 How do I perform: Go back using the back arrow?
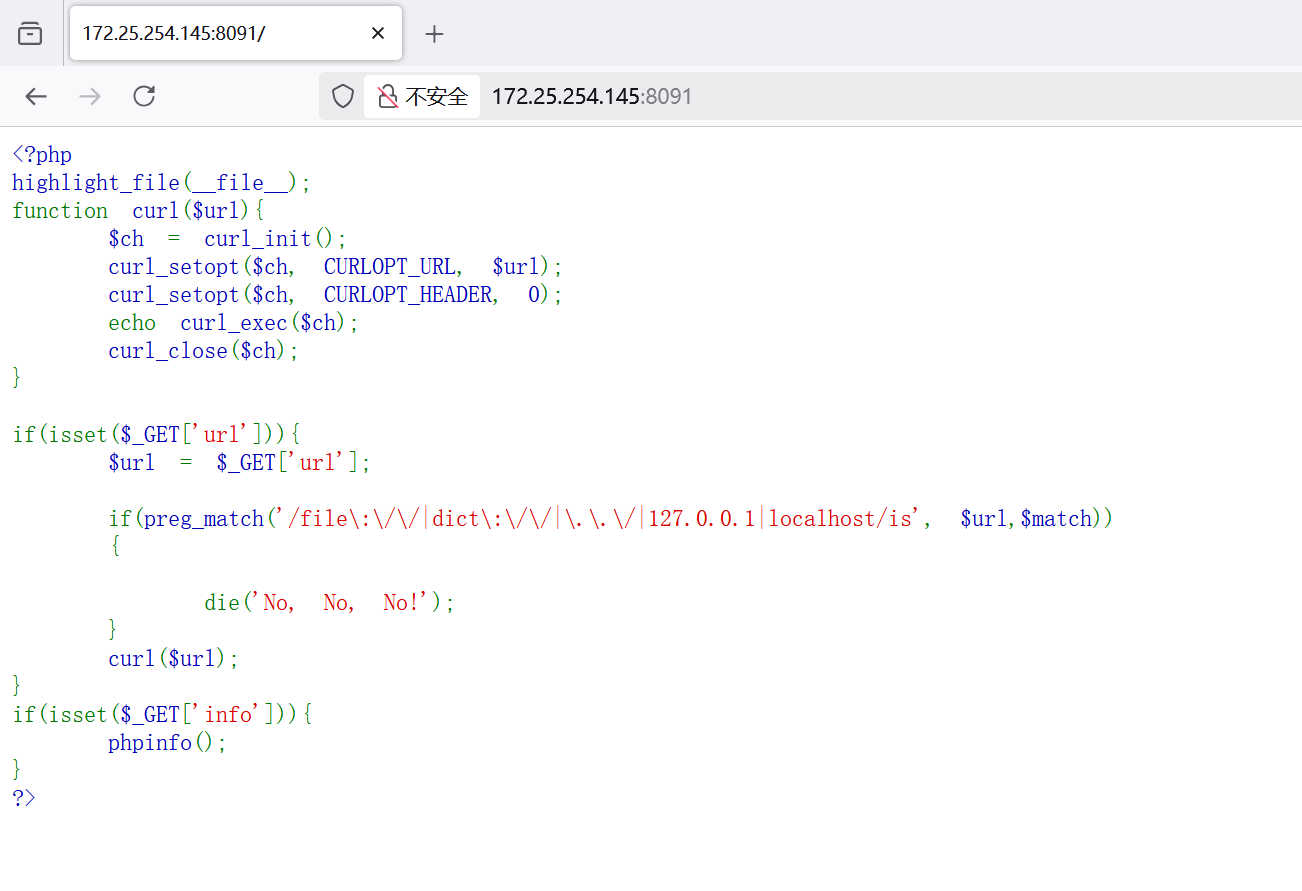pyautogui.click(x=36, y=96)
